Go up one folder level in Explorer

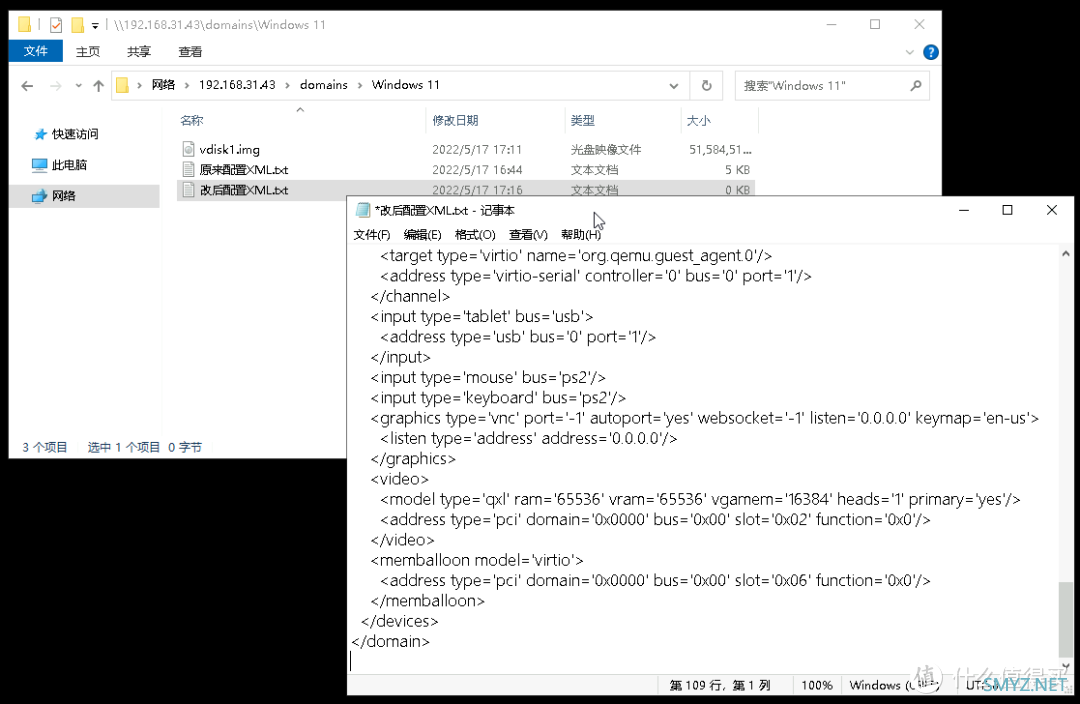click(x=98, y=86)
